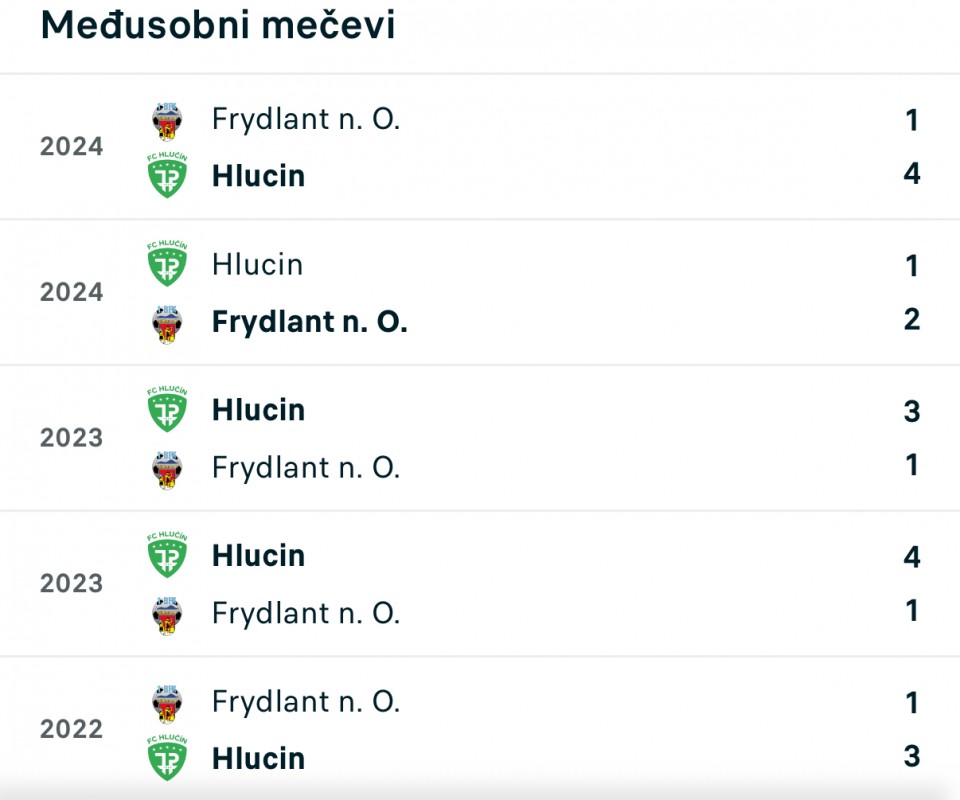This screenshot has width=960, height=800.
Task: Click Hlucin logo in the 1-2 match
Action: click(x=167, y=264)
